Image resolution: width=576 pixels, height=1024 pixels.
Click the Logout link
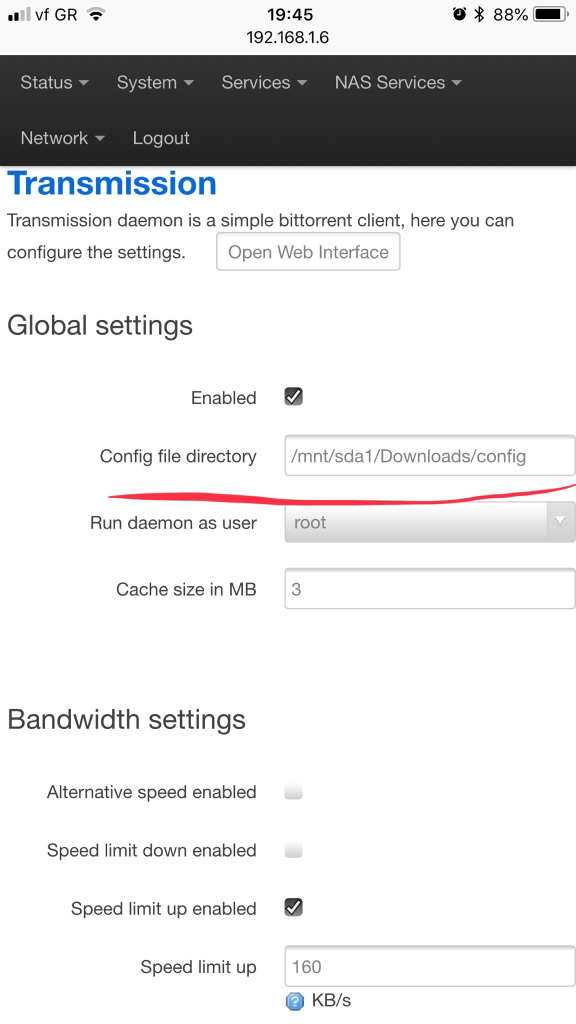pyautogui.click(x=161, y=138)
